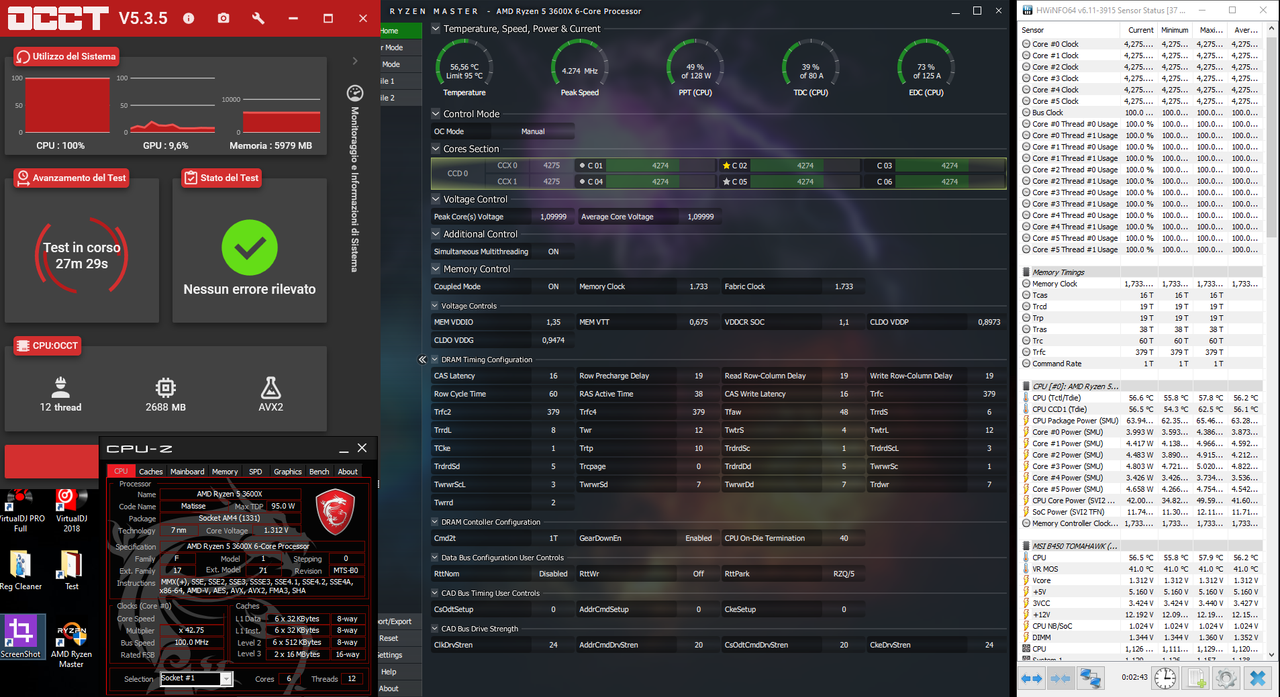This screenshot has height=697, width=1280.
Task: Click the OCCT monitoring gauge icon
Action: 354,93
